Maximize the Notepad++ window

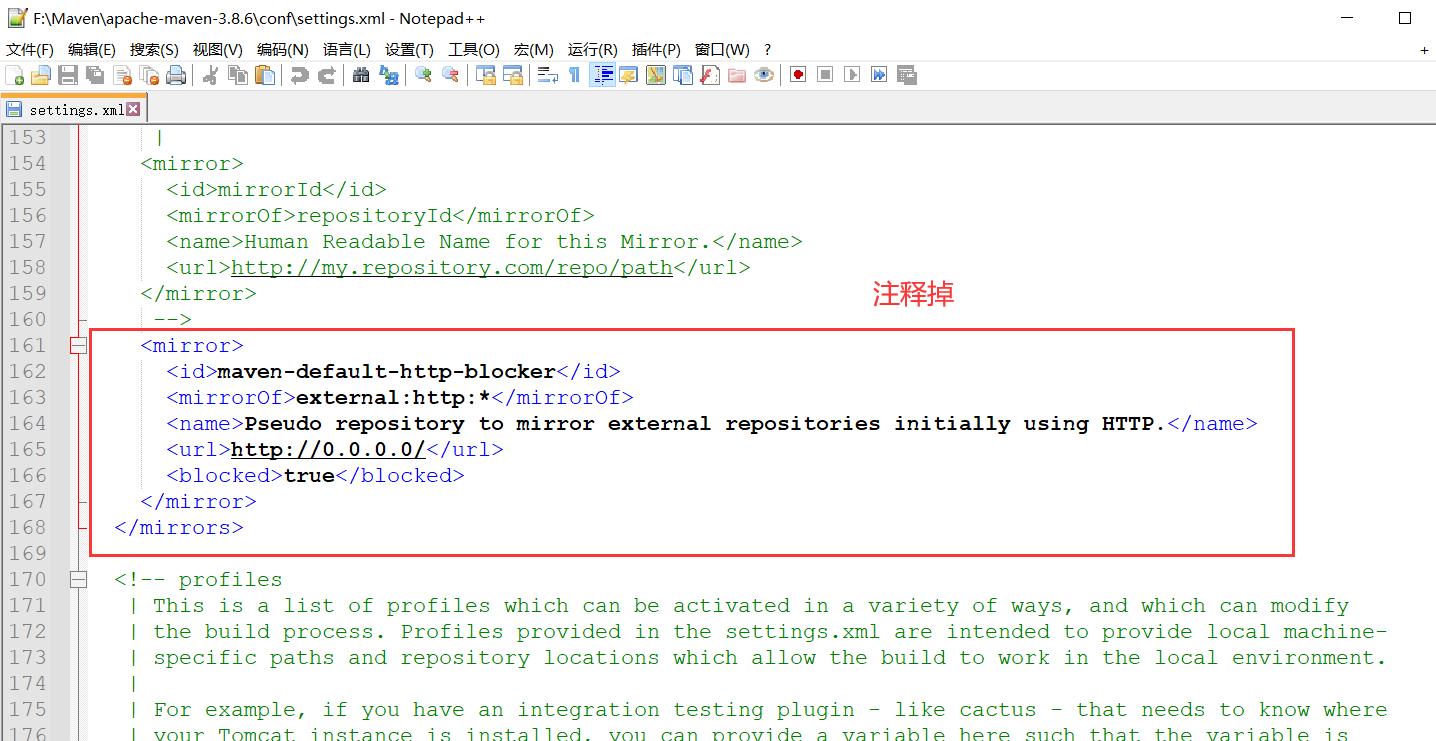[1405, 18]
